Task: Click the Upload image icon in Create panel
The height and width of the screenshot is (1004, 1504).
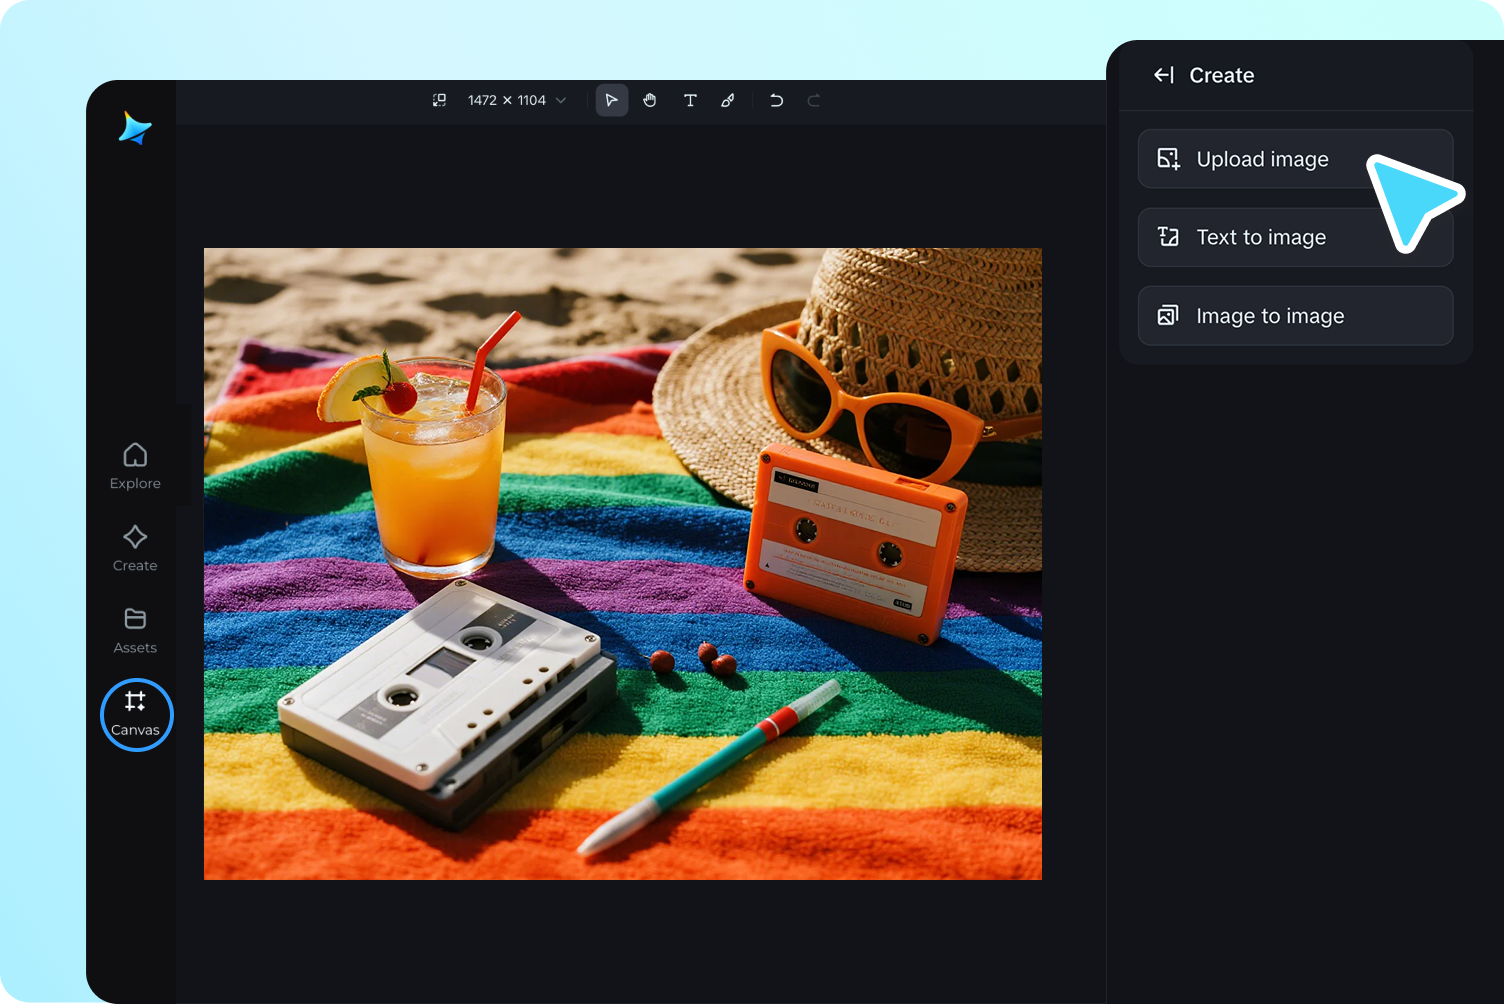Action: 1167,158
